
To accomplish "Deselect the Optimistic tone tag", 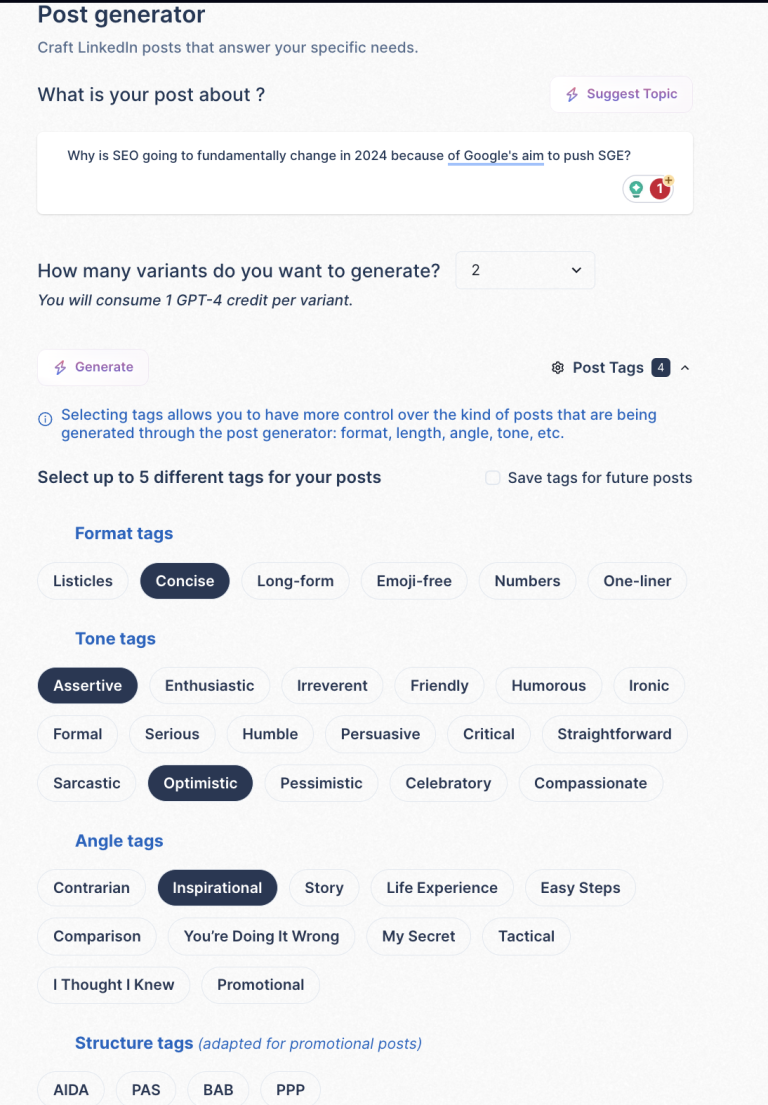I will (x=200, y=783).
